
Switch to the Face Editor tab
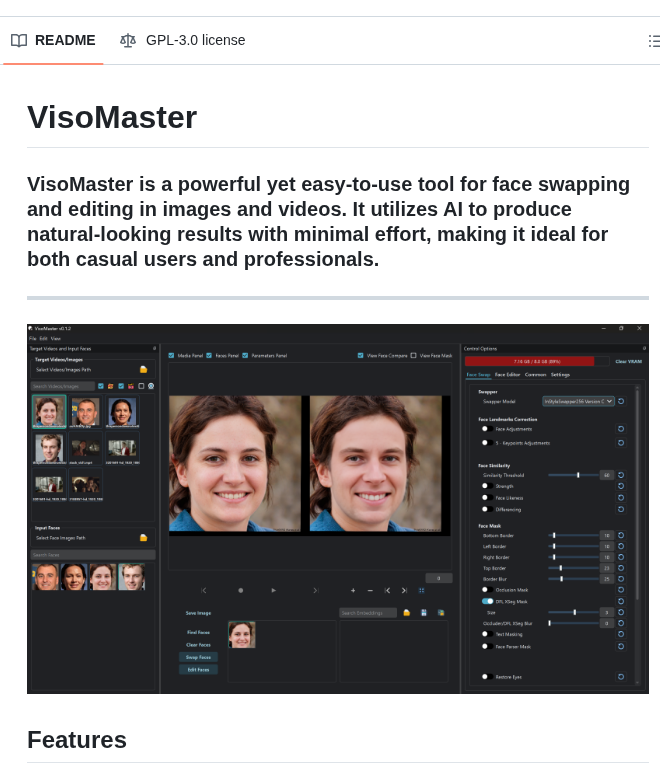(507, 375)
